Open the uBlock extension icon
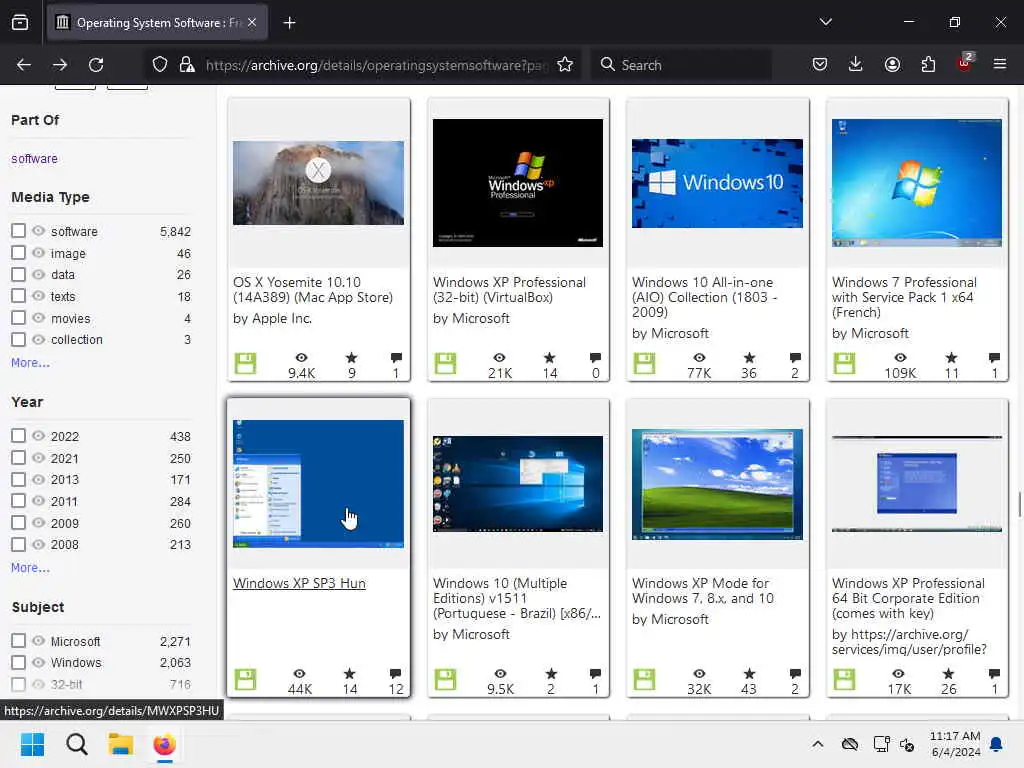This screenshot has height=768, width=1024. 965,63
